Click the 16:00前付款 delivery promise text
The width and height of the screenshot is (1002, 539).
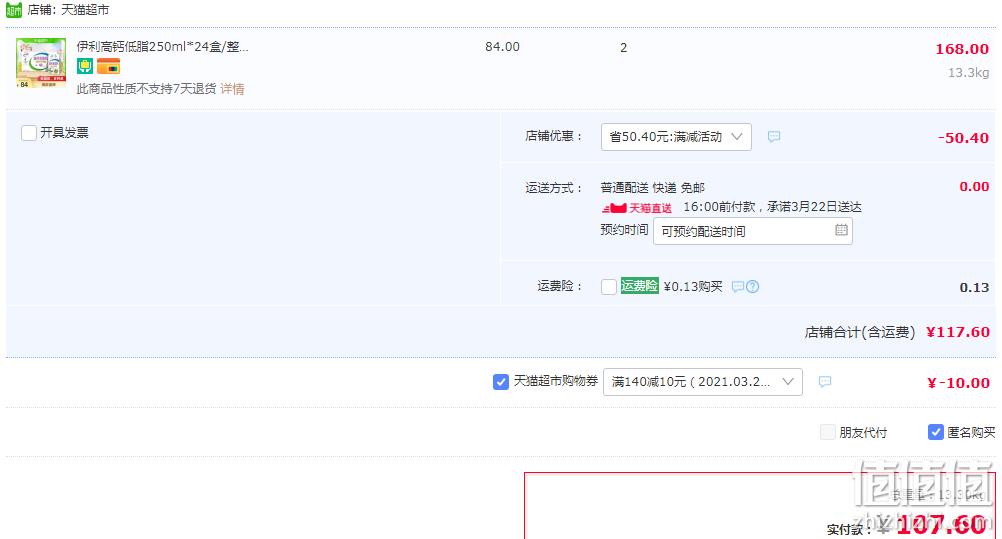click(x=772, y=207)
